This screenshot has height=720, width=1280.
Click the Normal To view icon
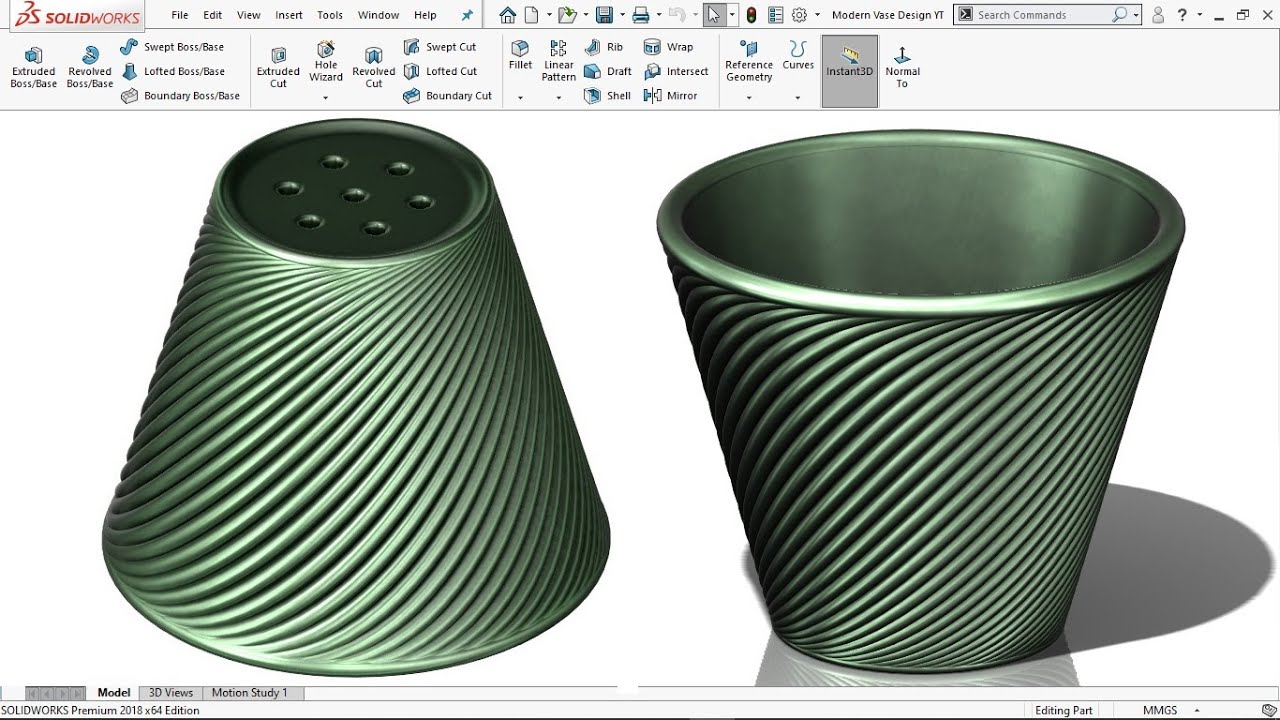(902, 68)
